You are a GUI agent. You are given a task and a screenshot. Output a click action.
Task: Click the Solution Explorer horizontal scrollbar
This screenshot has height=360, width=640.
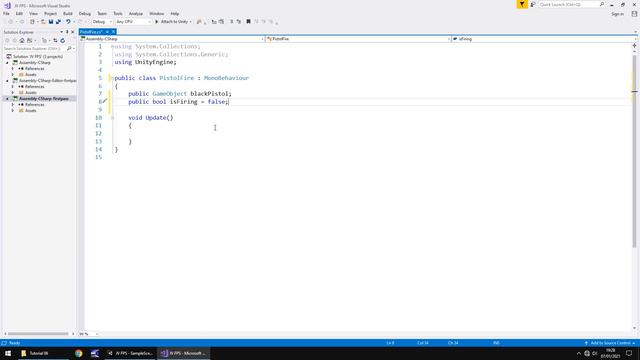(x=38, y=334)
